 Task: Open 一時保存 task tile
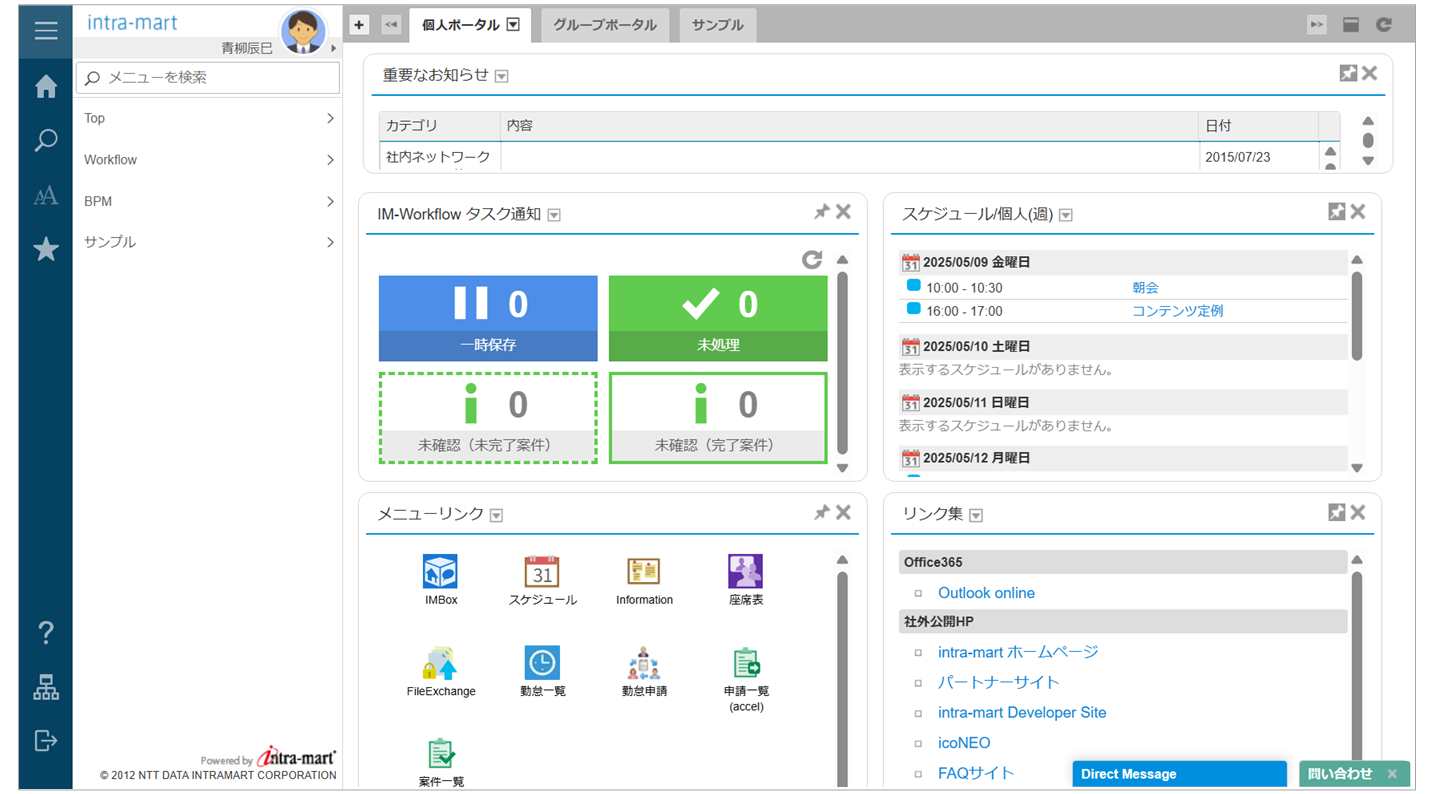click(x=488, y=318)
